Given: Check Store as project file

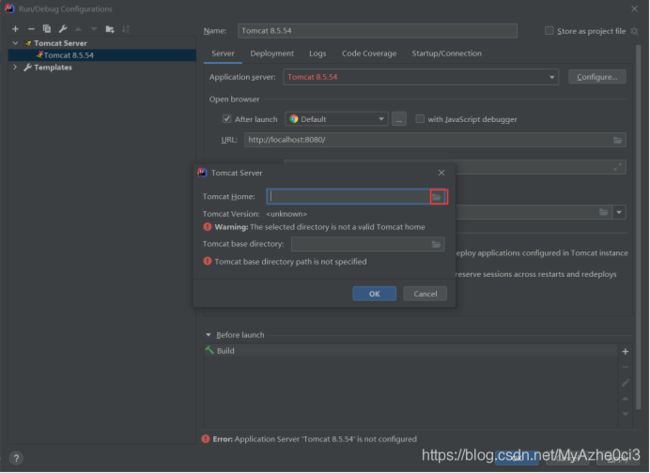Looking at the screenshot, I should pos(549,31).
